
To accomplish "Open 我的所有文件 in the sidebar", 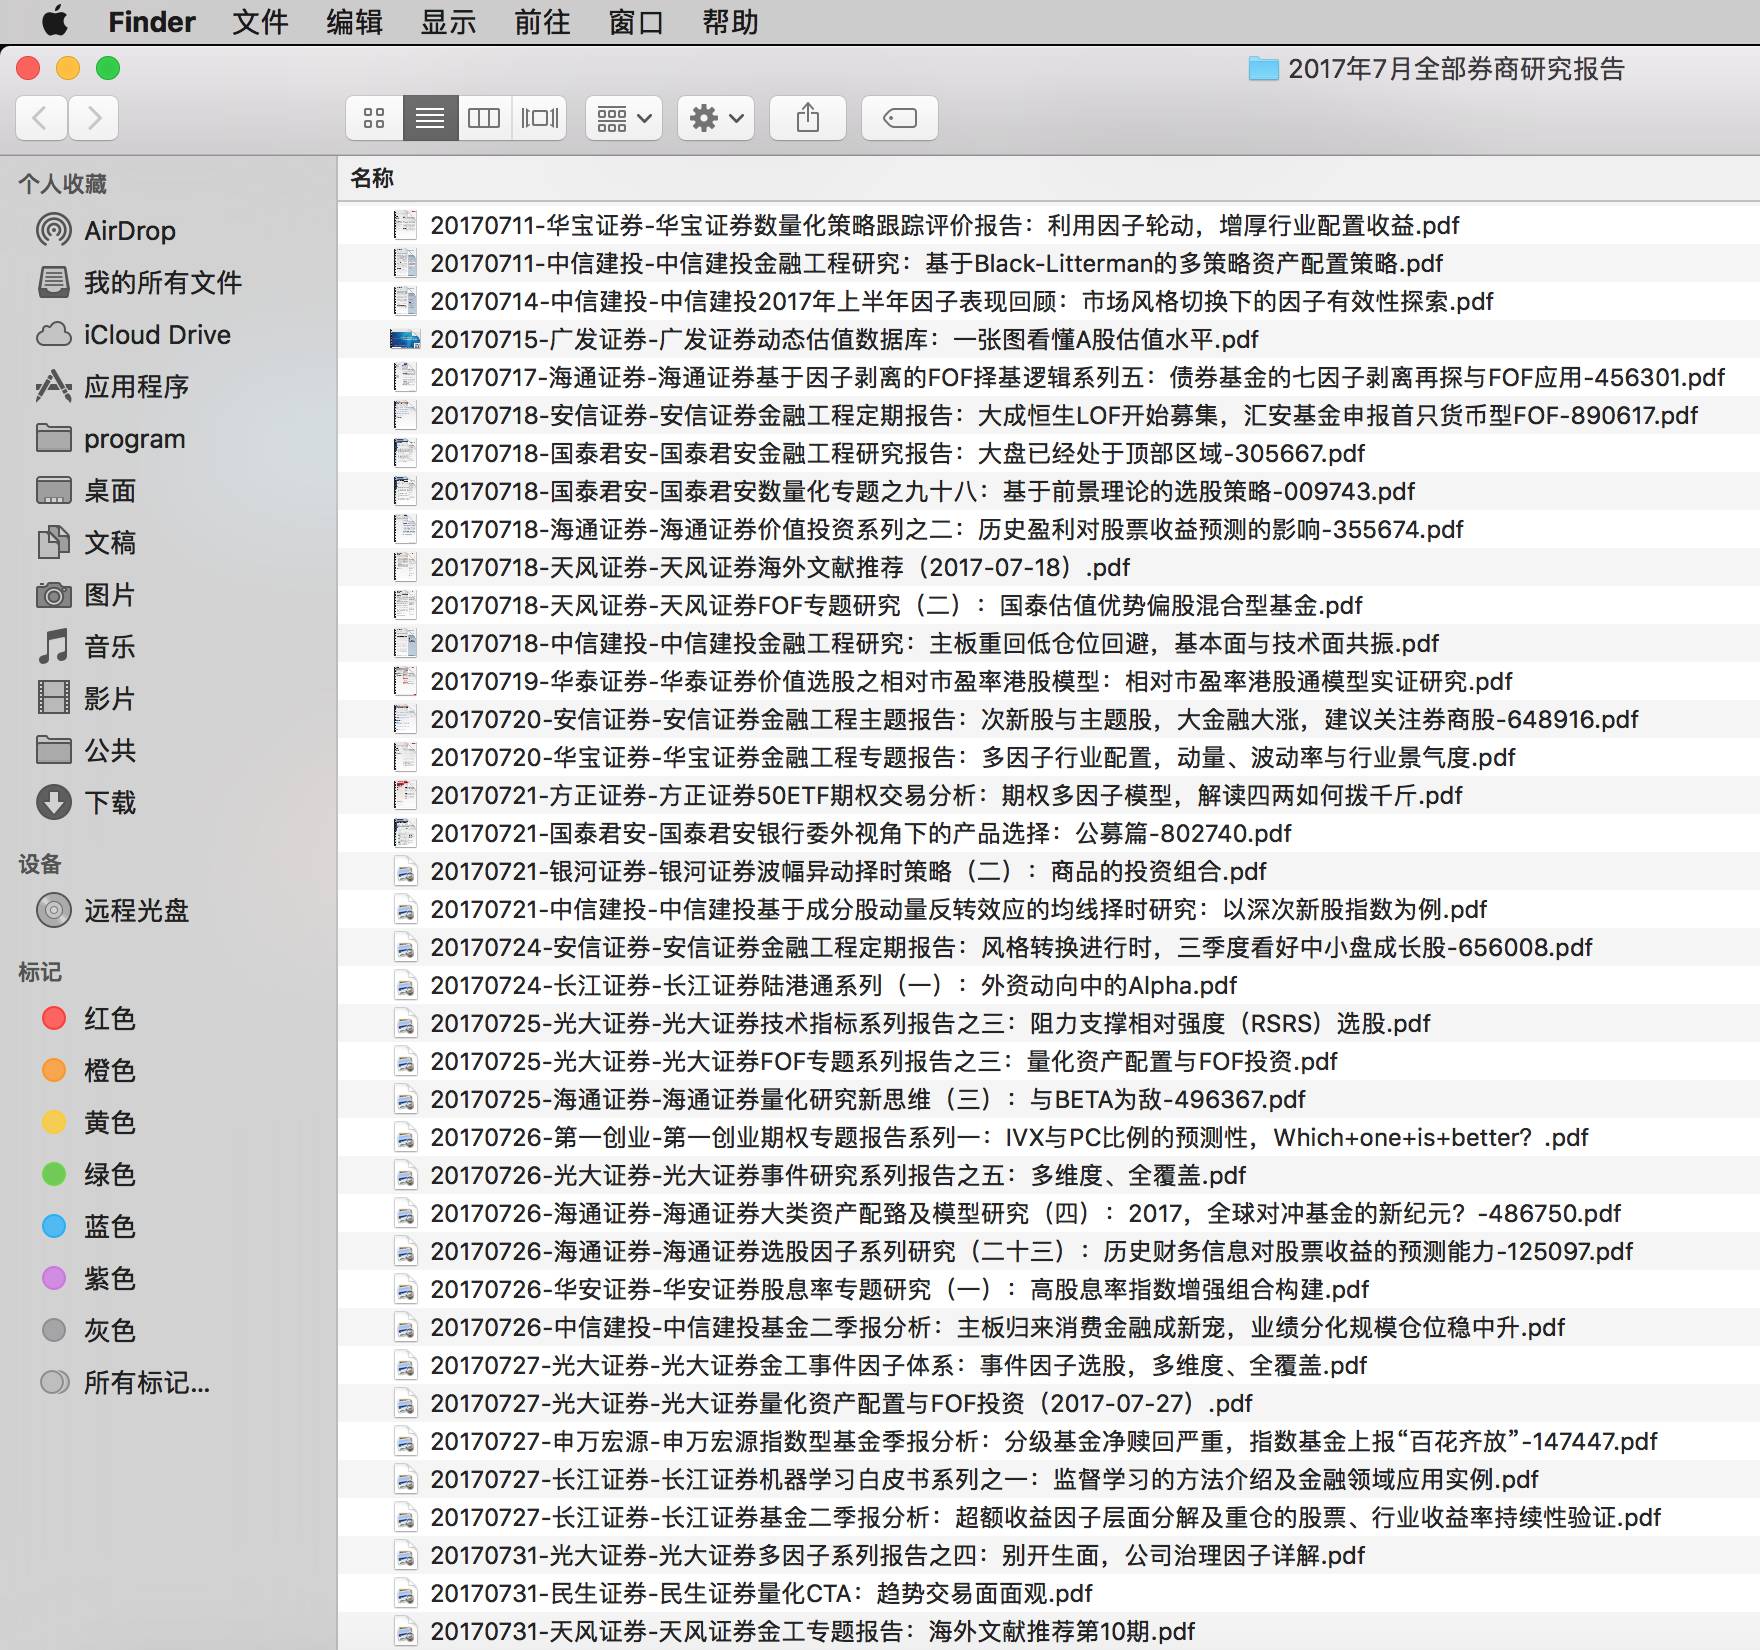I will (140, 283).
